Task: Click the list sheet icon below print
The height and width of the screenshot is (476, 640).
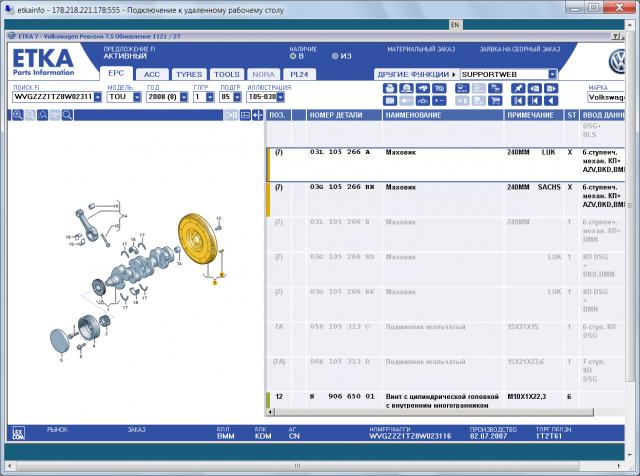Action: 390,100
